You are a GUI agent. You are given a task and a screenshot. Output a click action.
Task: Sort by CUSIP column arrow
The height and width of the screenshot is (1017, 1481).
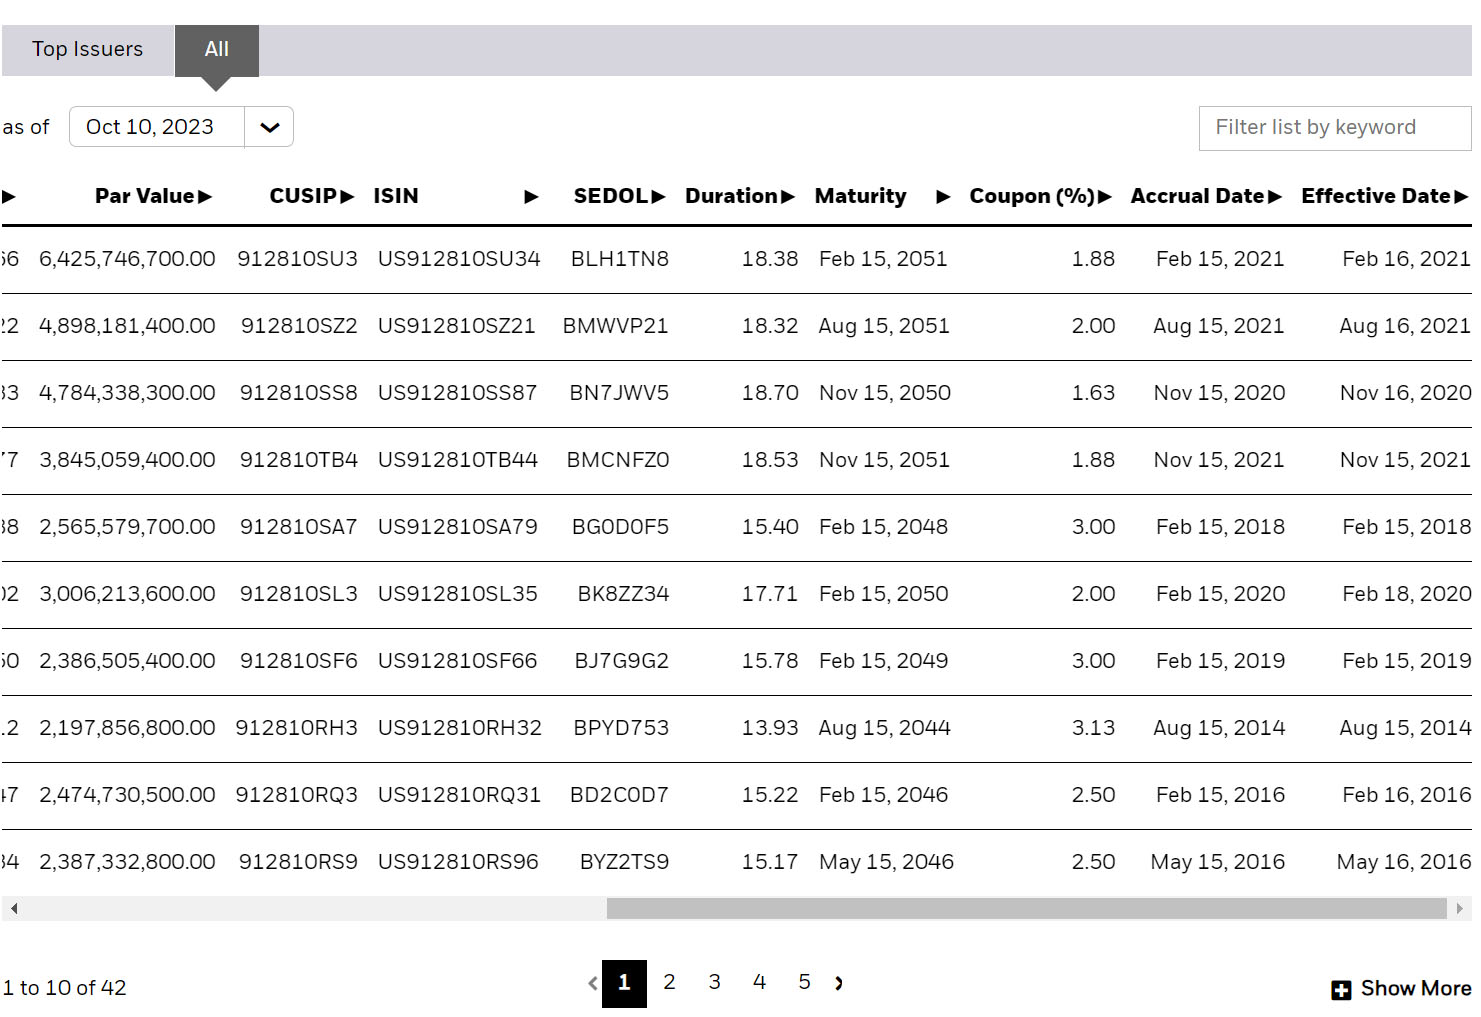347,197
